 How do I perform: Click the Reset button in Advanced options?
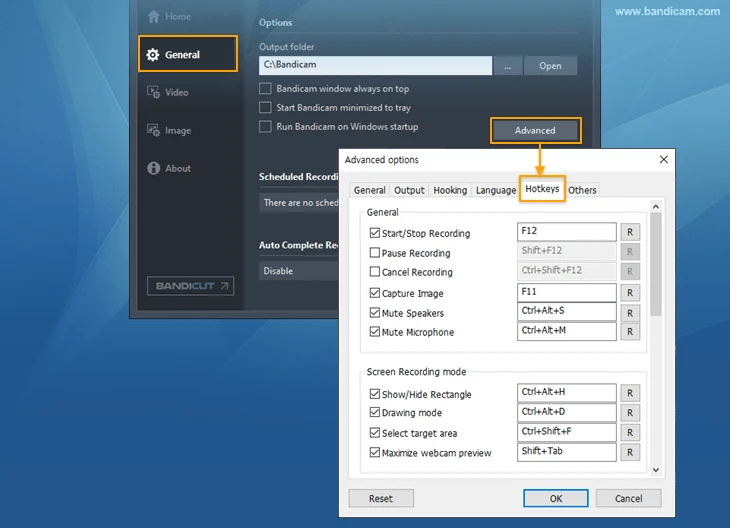(381, 498)
